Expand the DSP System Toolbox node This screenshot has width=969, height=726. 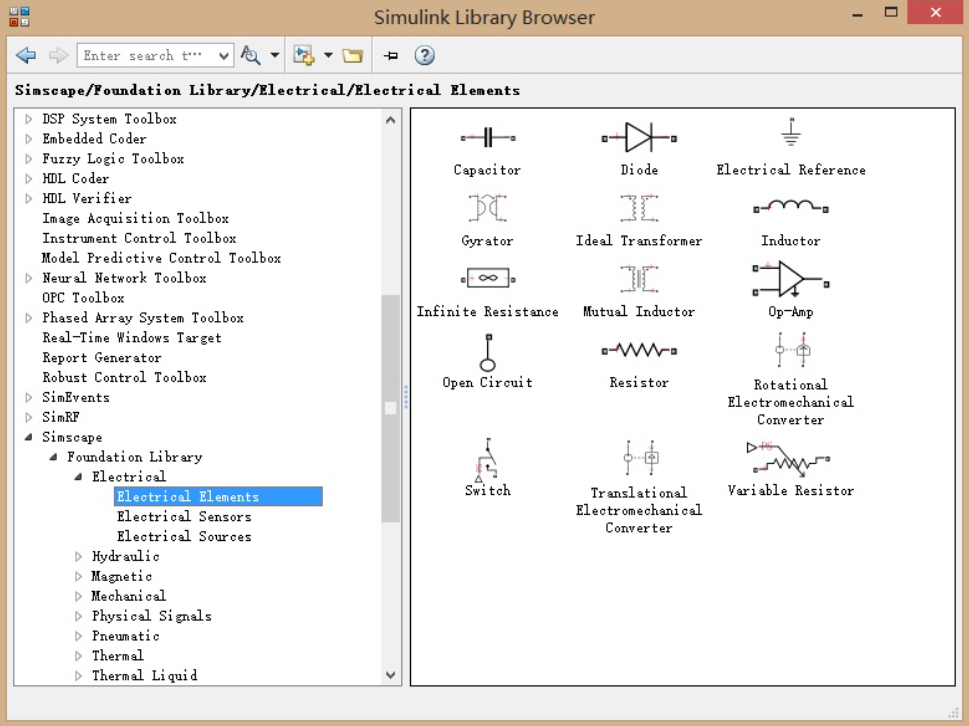(28, 119)
